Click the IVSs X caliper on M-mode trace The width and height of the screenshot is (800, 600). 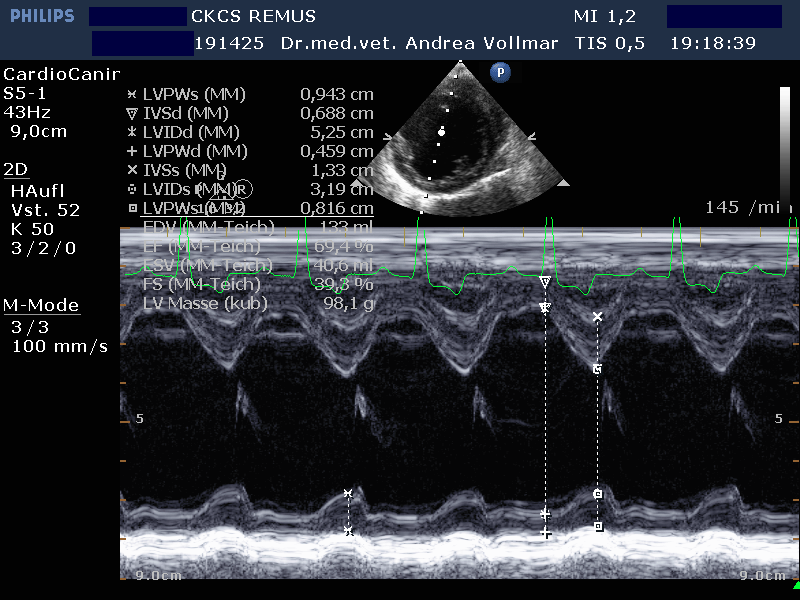pyautogui.click(x=598, y=316)
